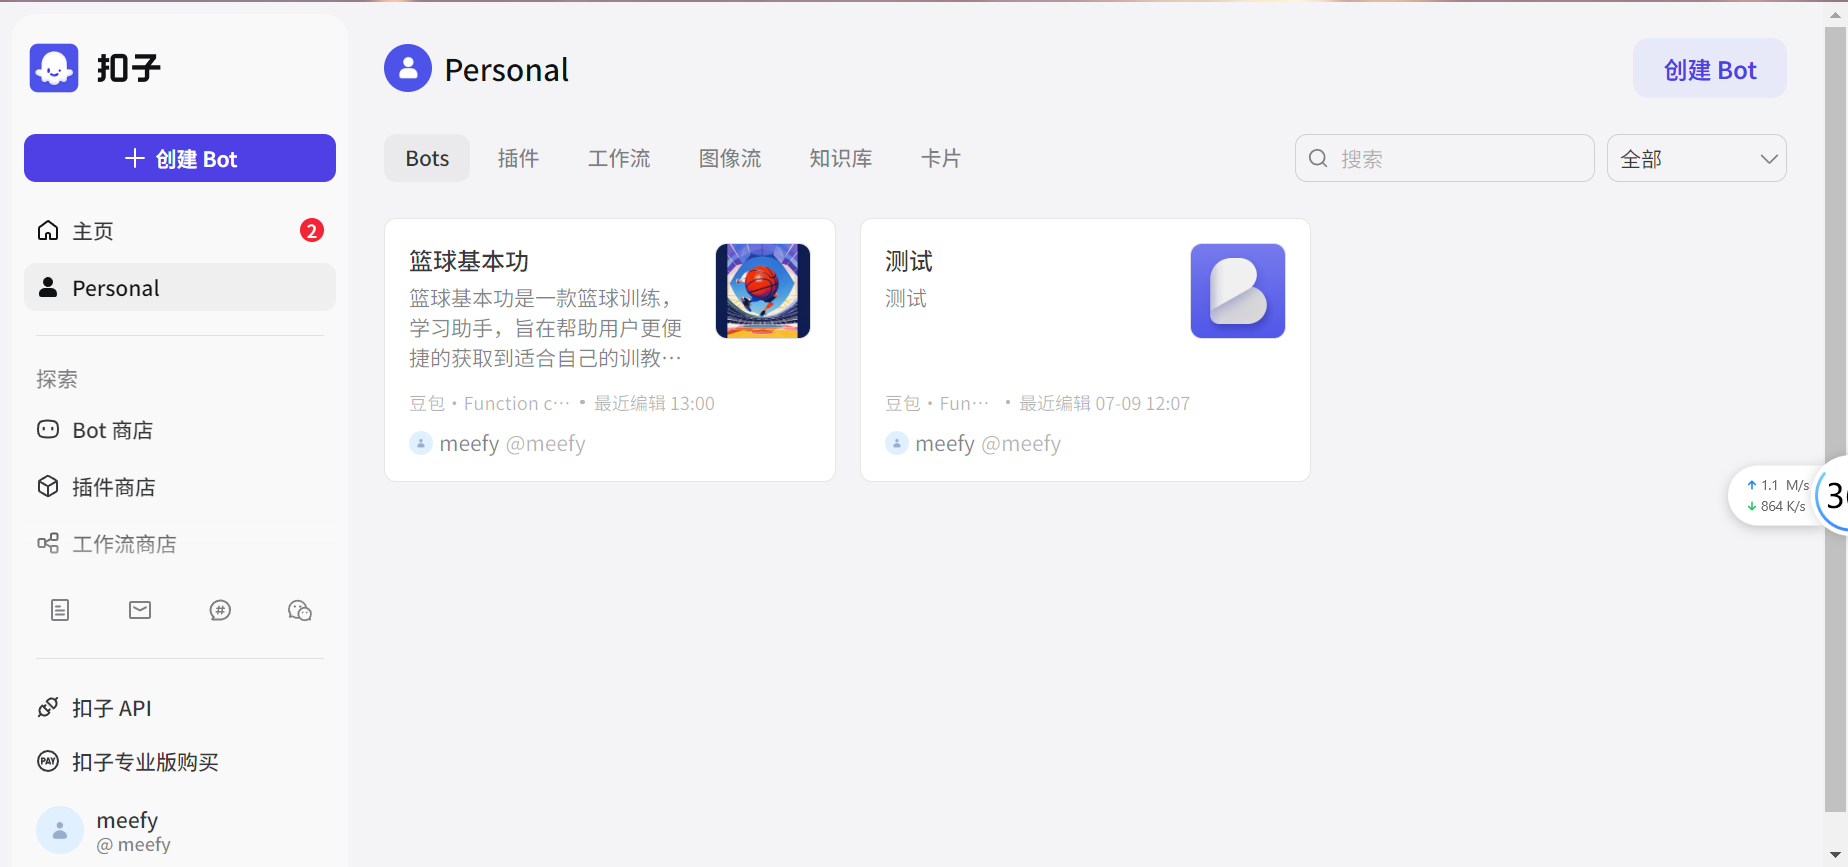Switch to the 知识库 tab
The image size is (1848, 867).
pyautogui.click(x=841, y=158)
